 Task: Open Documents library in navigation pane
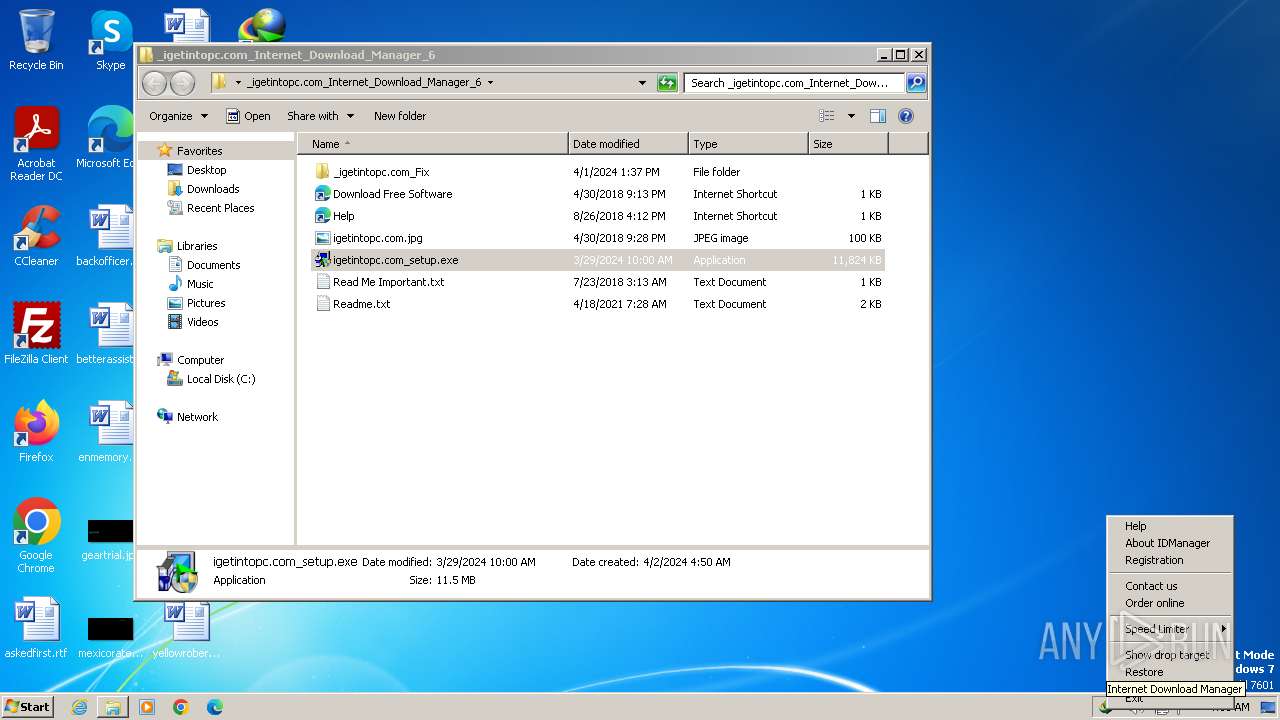(213, 265)
